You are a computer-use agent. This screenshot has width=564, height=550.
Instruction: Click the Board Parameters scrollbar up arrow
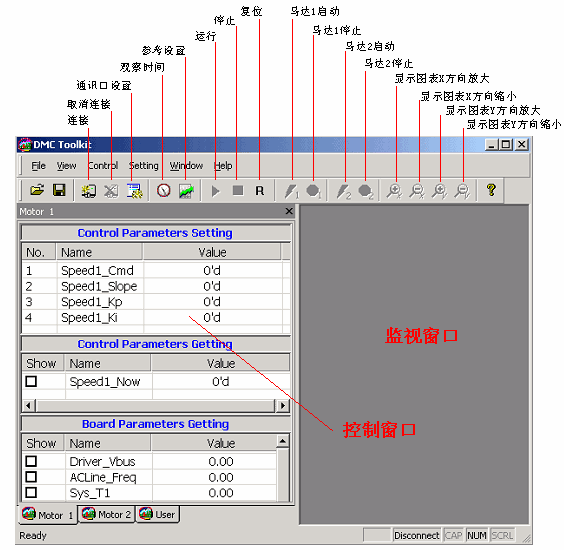click(x=283, y=441)
